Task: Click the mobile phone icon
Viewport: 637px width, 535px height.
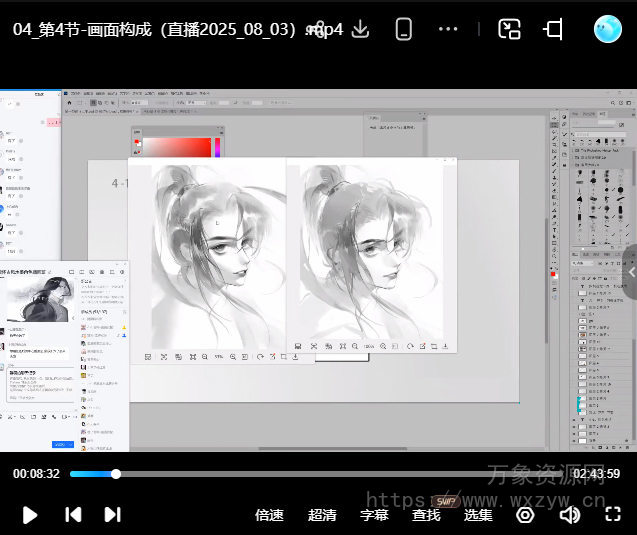Action: tap(403, 29)
